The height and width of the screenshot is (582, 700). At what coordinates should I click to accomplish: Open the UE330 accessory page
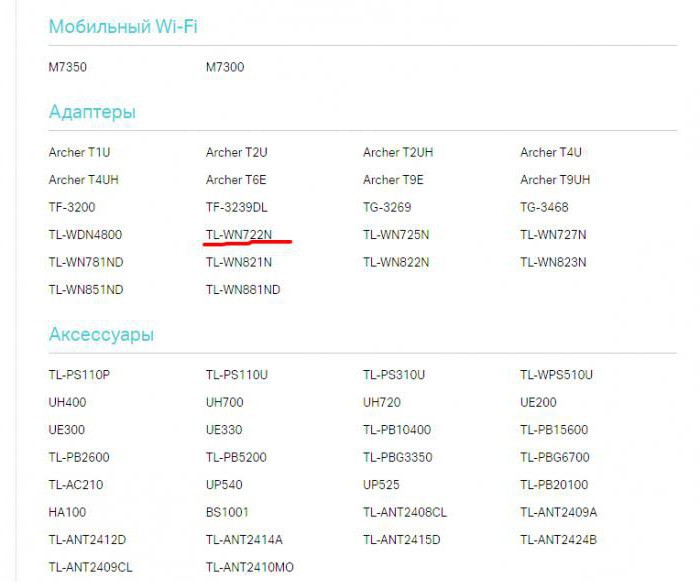pyautogui.click(x=224, y=430)
